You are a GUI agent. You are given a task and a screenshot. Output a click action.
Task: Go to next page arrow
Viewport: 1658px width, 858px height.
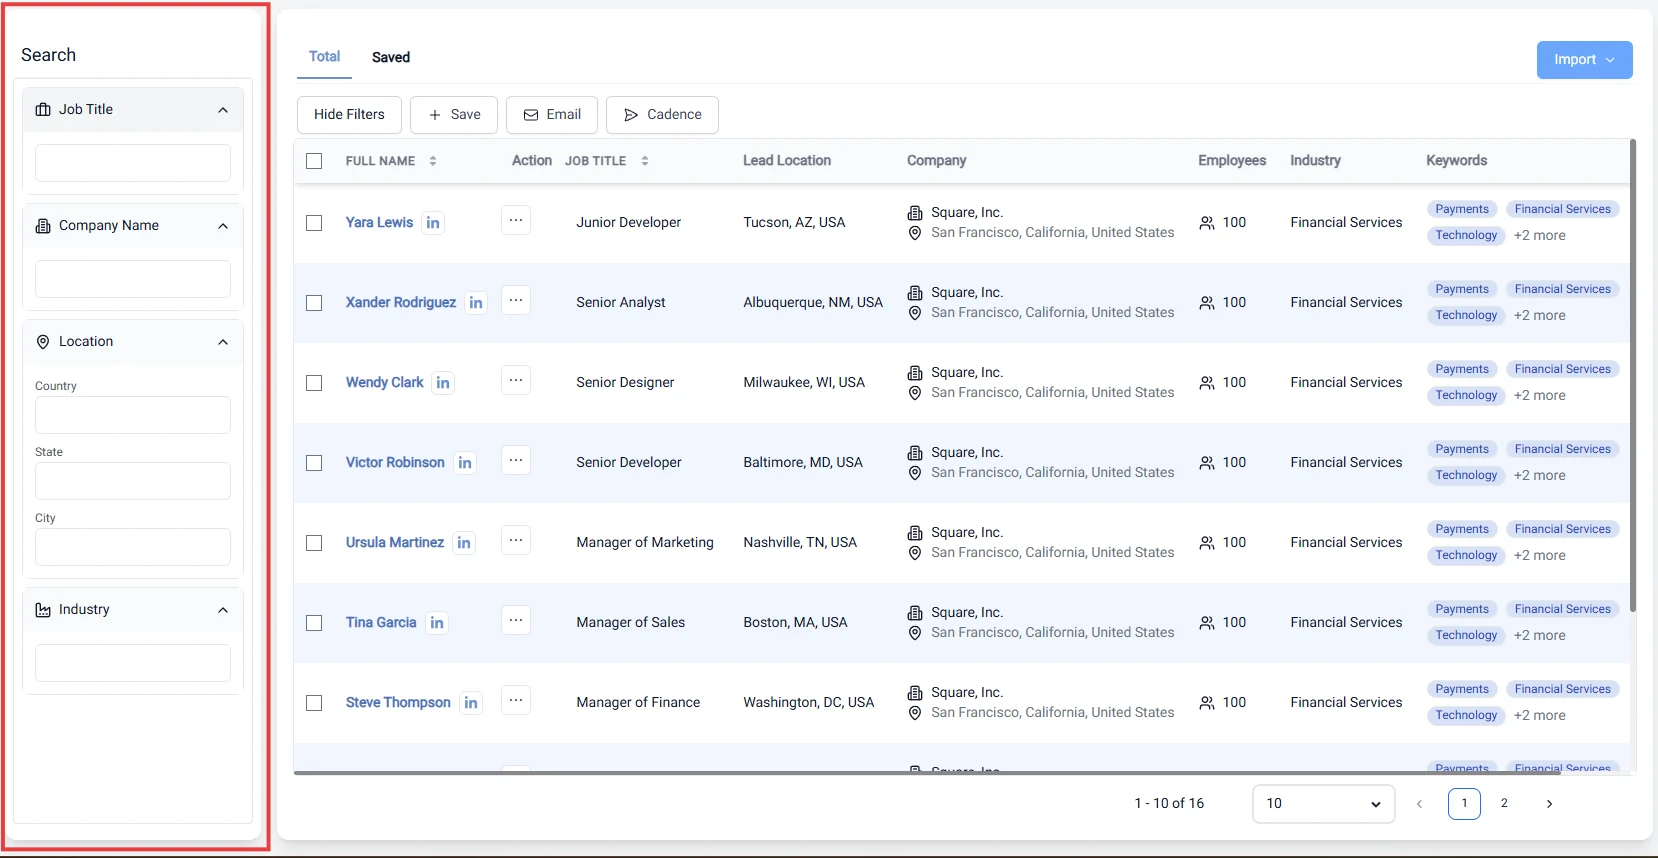coord(1549,804)
